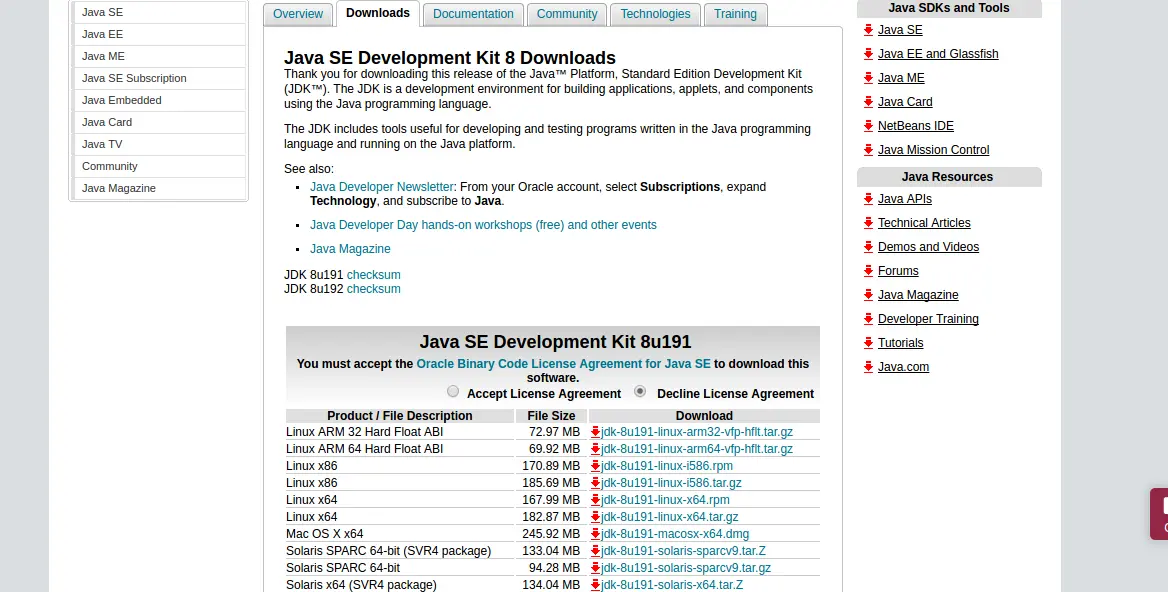1168x592 pixels.
Task: Select Decline License Agreement radio button
Action: (x=640, y=392)
